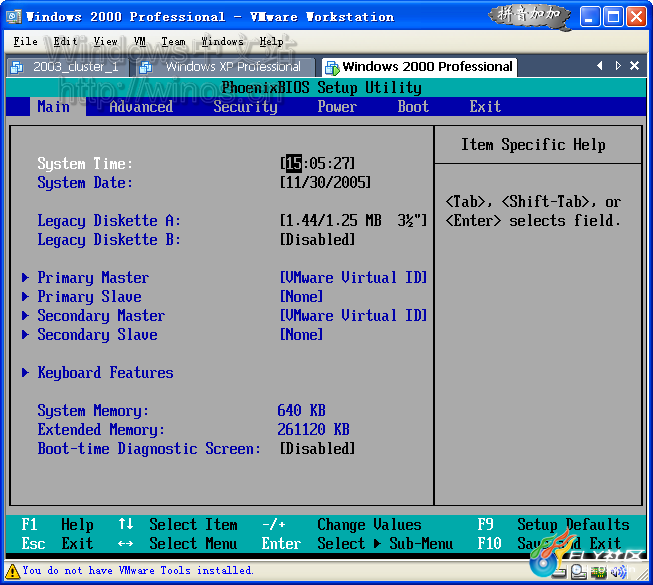Click the network adapter status icon
653x585 pixels.
598,573
